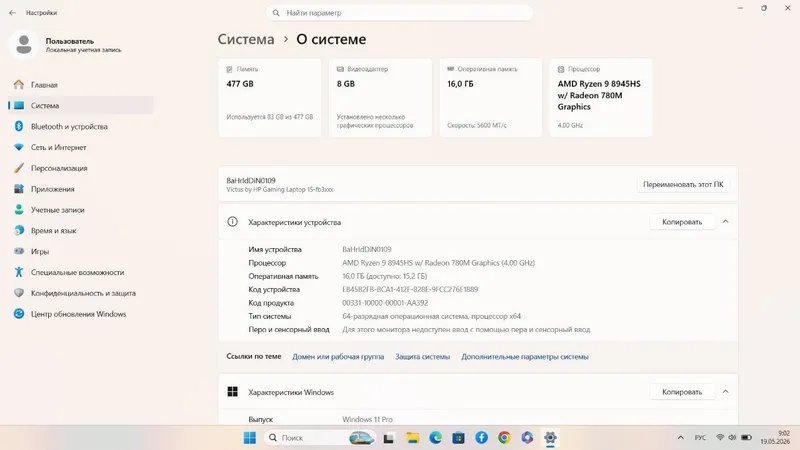Open the Wi-Fi network tray icon
The image size is (800, 450).
720,438
